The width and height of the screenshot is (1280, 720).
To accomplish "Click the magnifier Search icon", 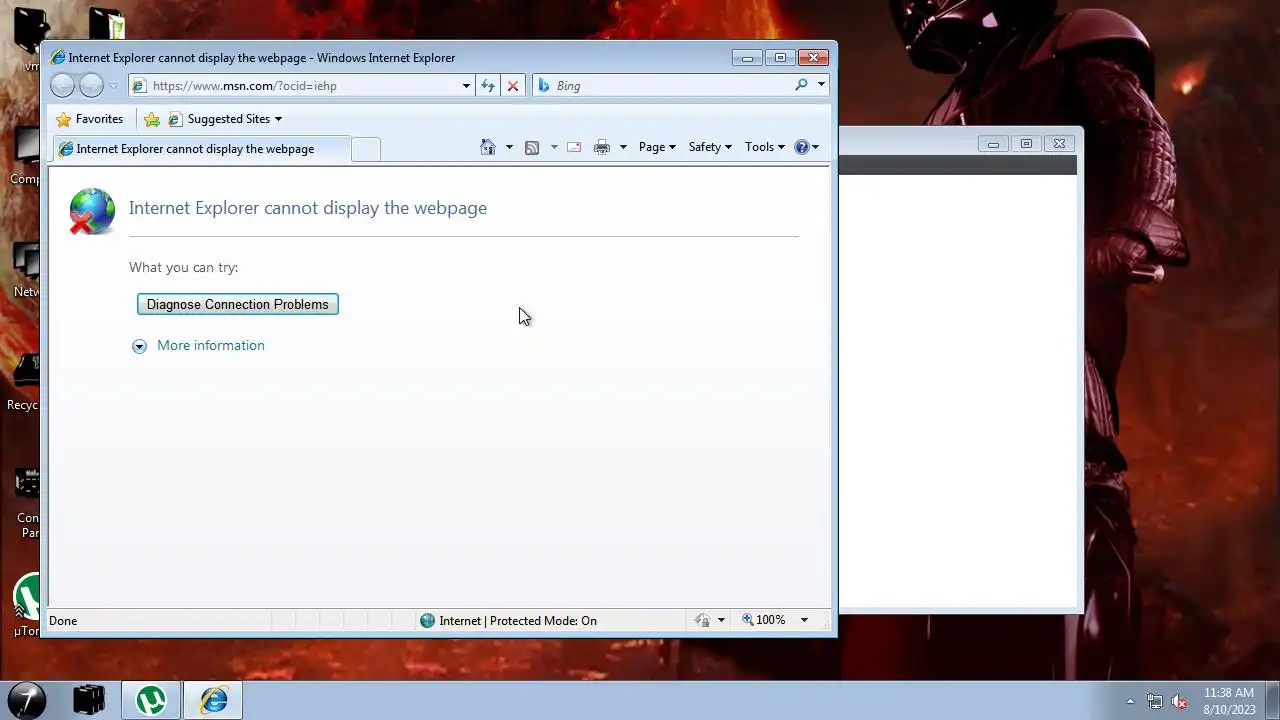I will [801, 86].
